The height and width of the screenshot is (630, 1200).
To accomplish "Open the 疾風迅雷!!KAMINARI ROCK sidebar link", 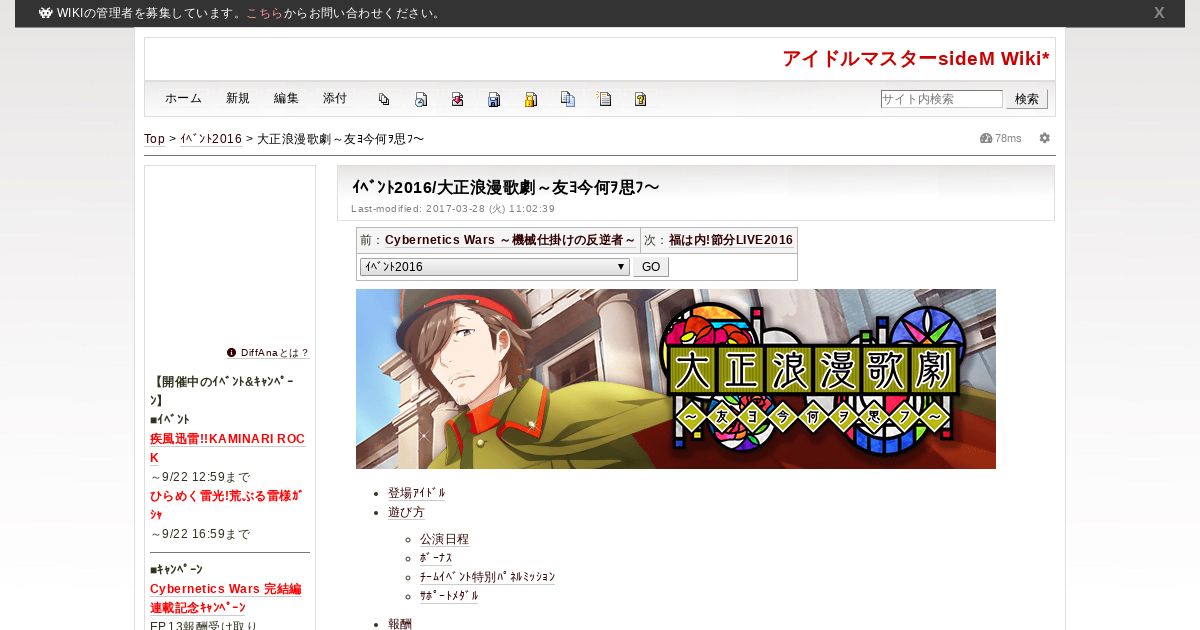I will pyautogui.click(x=227, y=448).
